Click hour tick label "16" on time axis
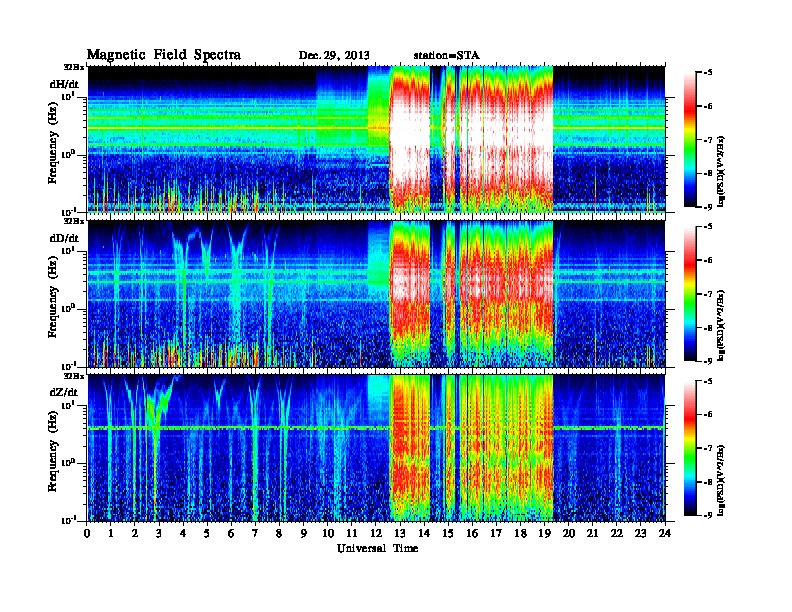This screenshot has height=612, width=792. (x=472, y=533)
